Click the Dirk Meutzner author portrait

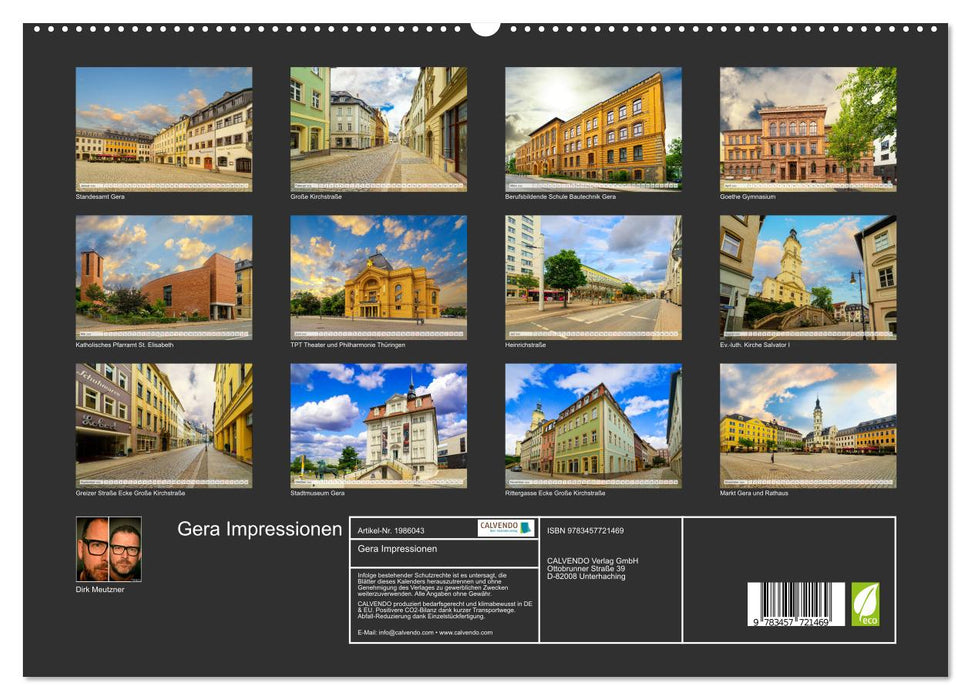click(109, 548)
